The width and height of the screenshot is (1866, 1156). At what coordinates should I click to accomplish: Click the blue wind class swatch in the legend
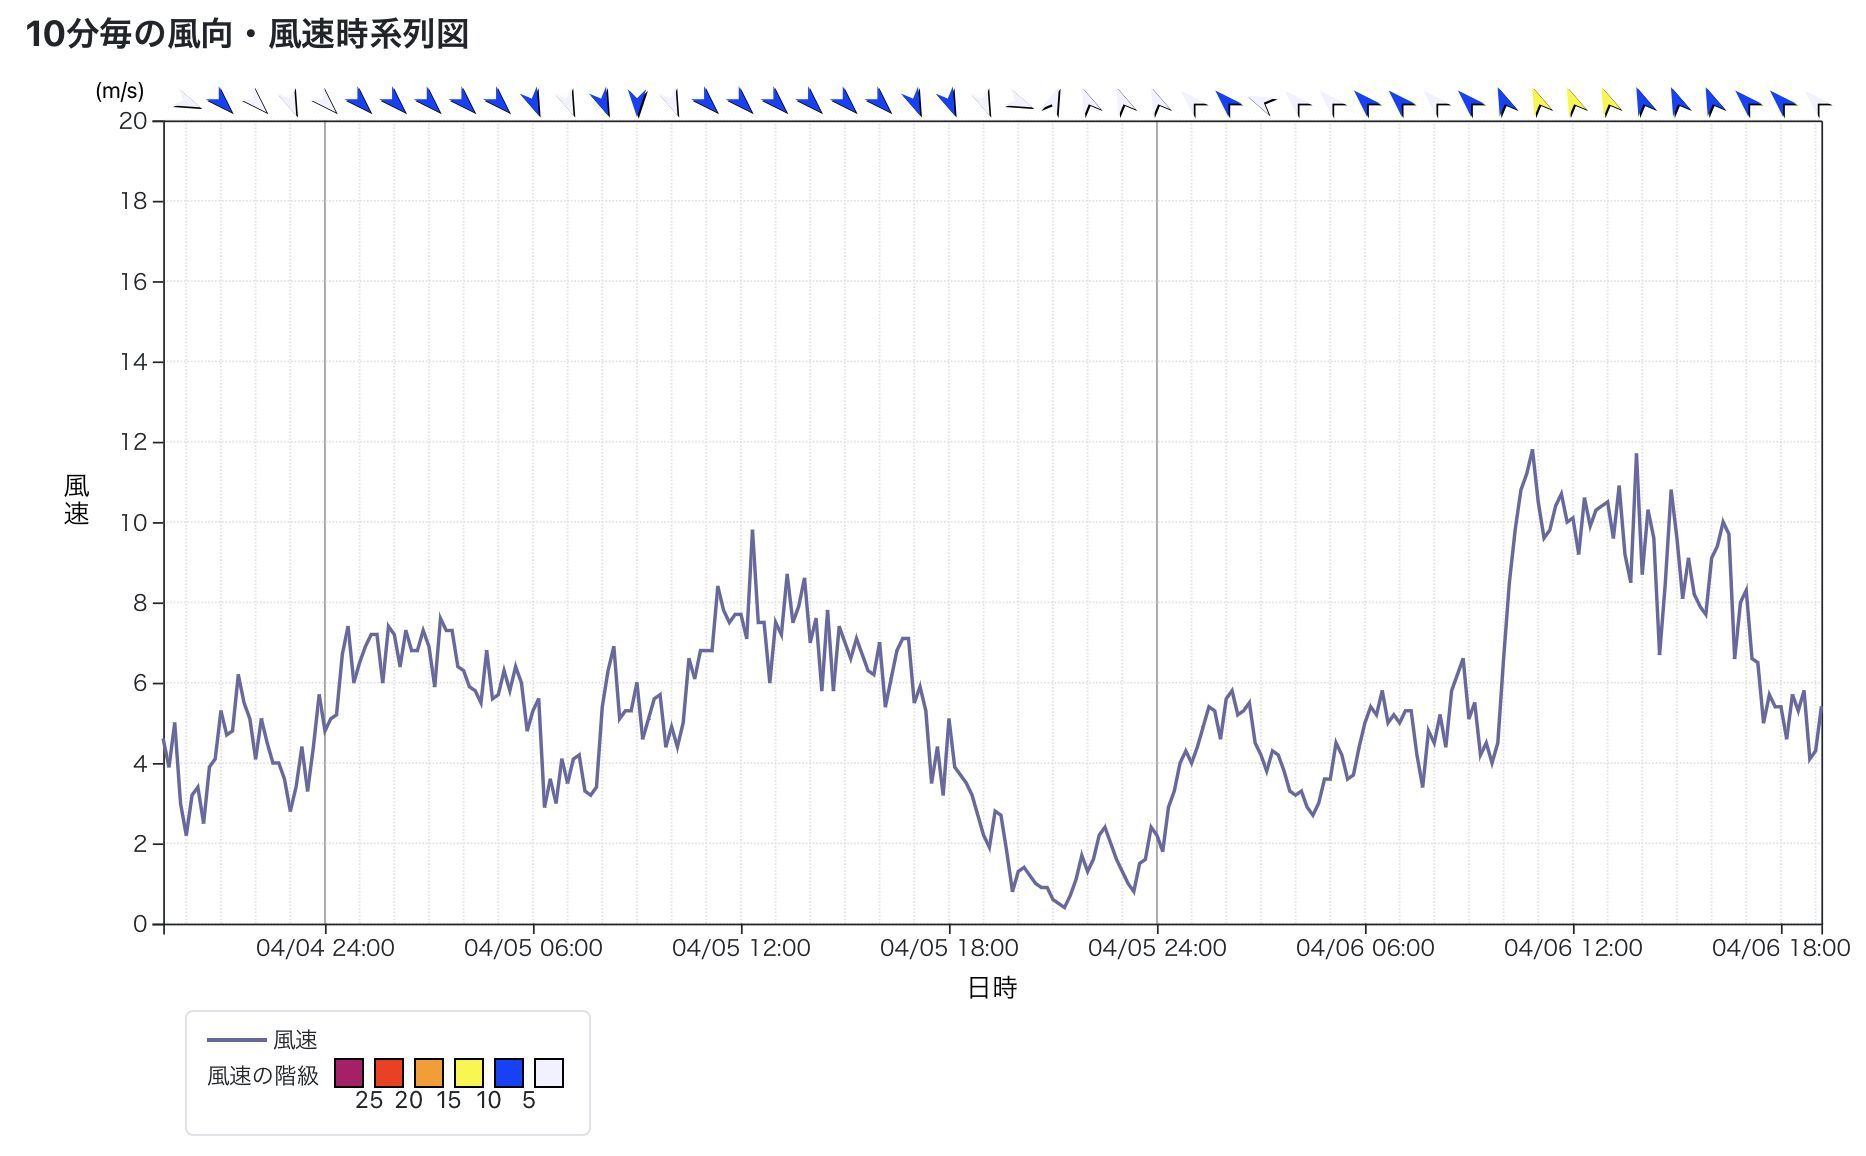coord(509,1073)
